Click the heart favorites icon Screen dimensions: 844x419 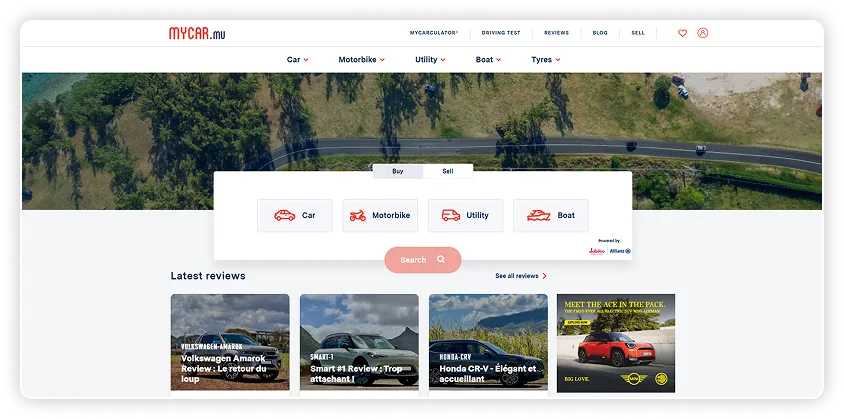coord(683,33)
